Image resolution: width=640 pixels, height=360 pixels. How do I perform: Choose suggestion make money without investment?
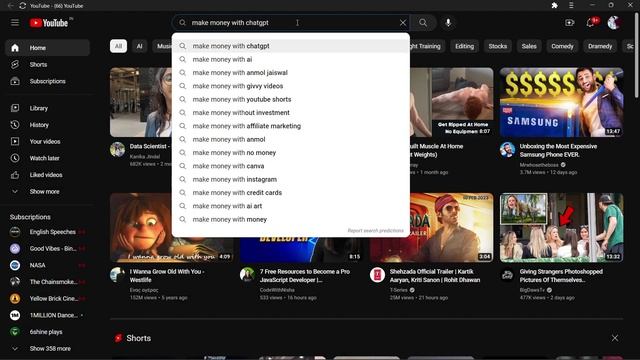(291, 113)
